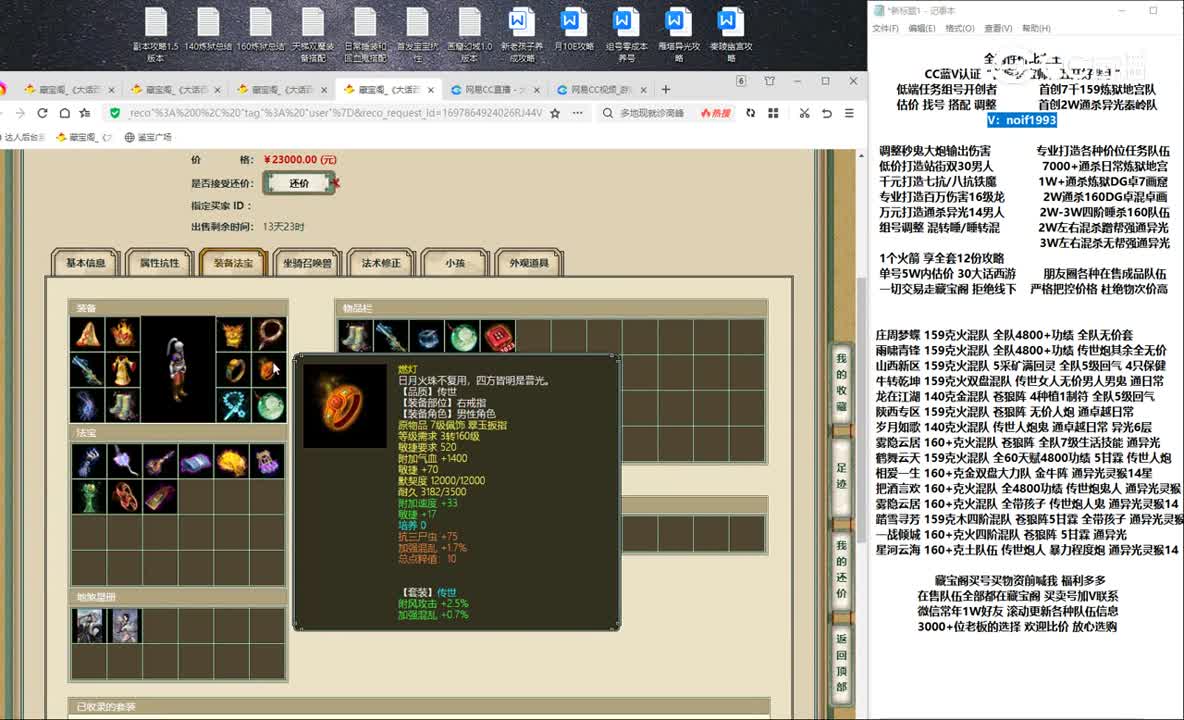Click the hat equipment slot icon
Screen dimensions: 1184x720
[x=88, y=334]
